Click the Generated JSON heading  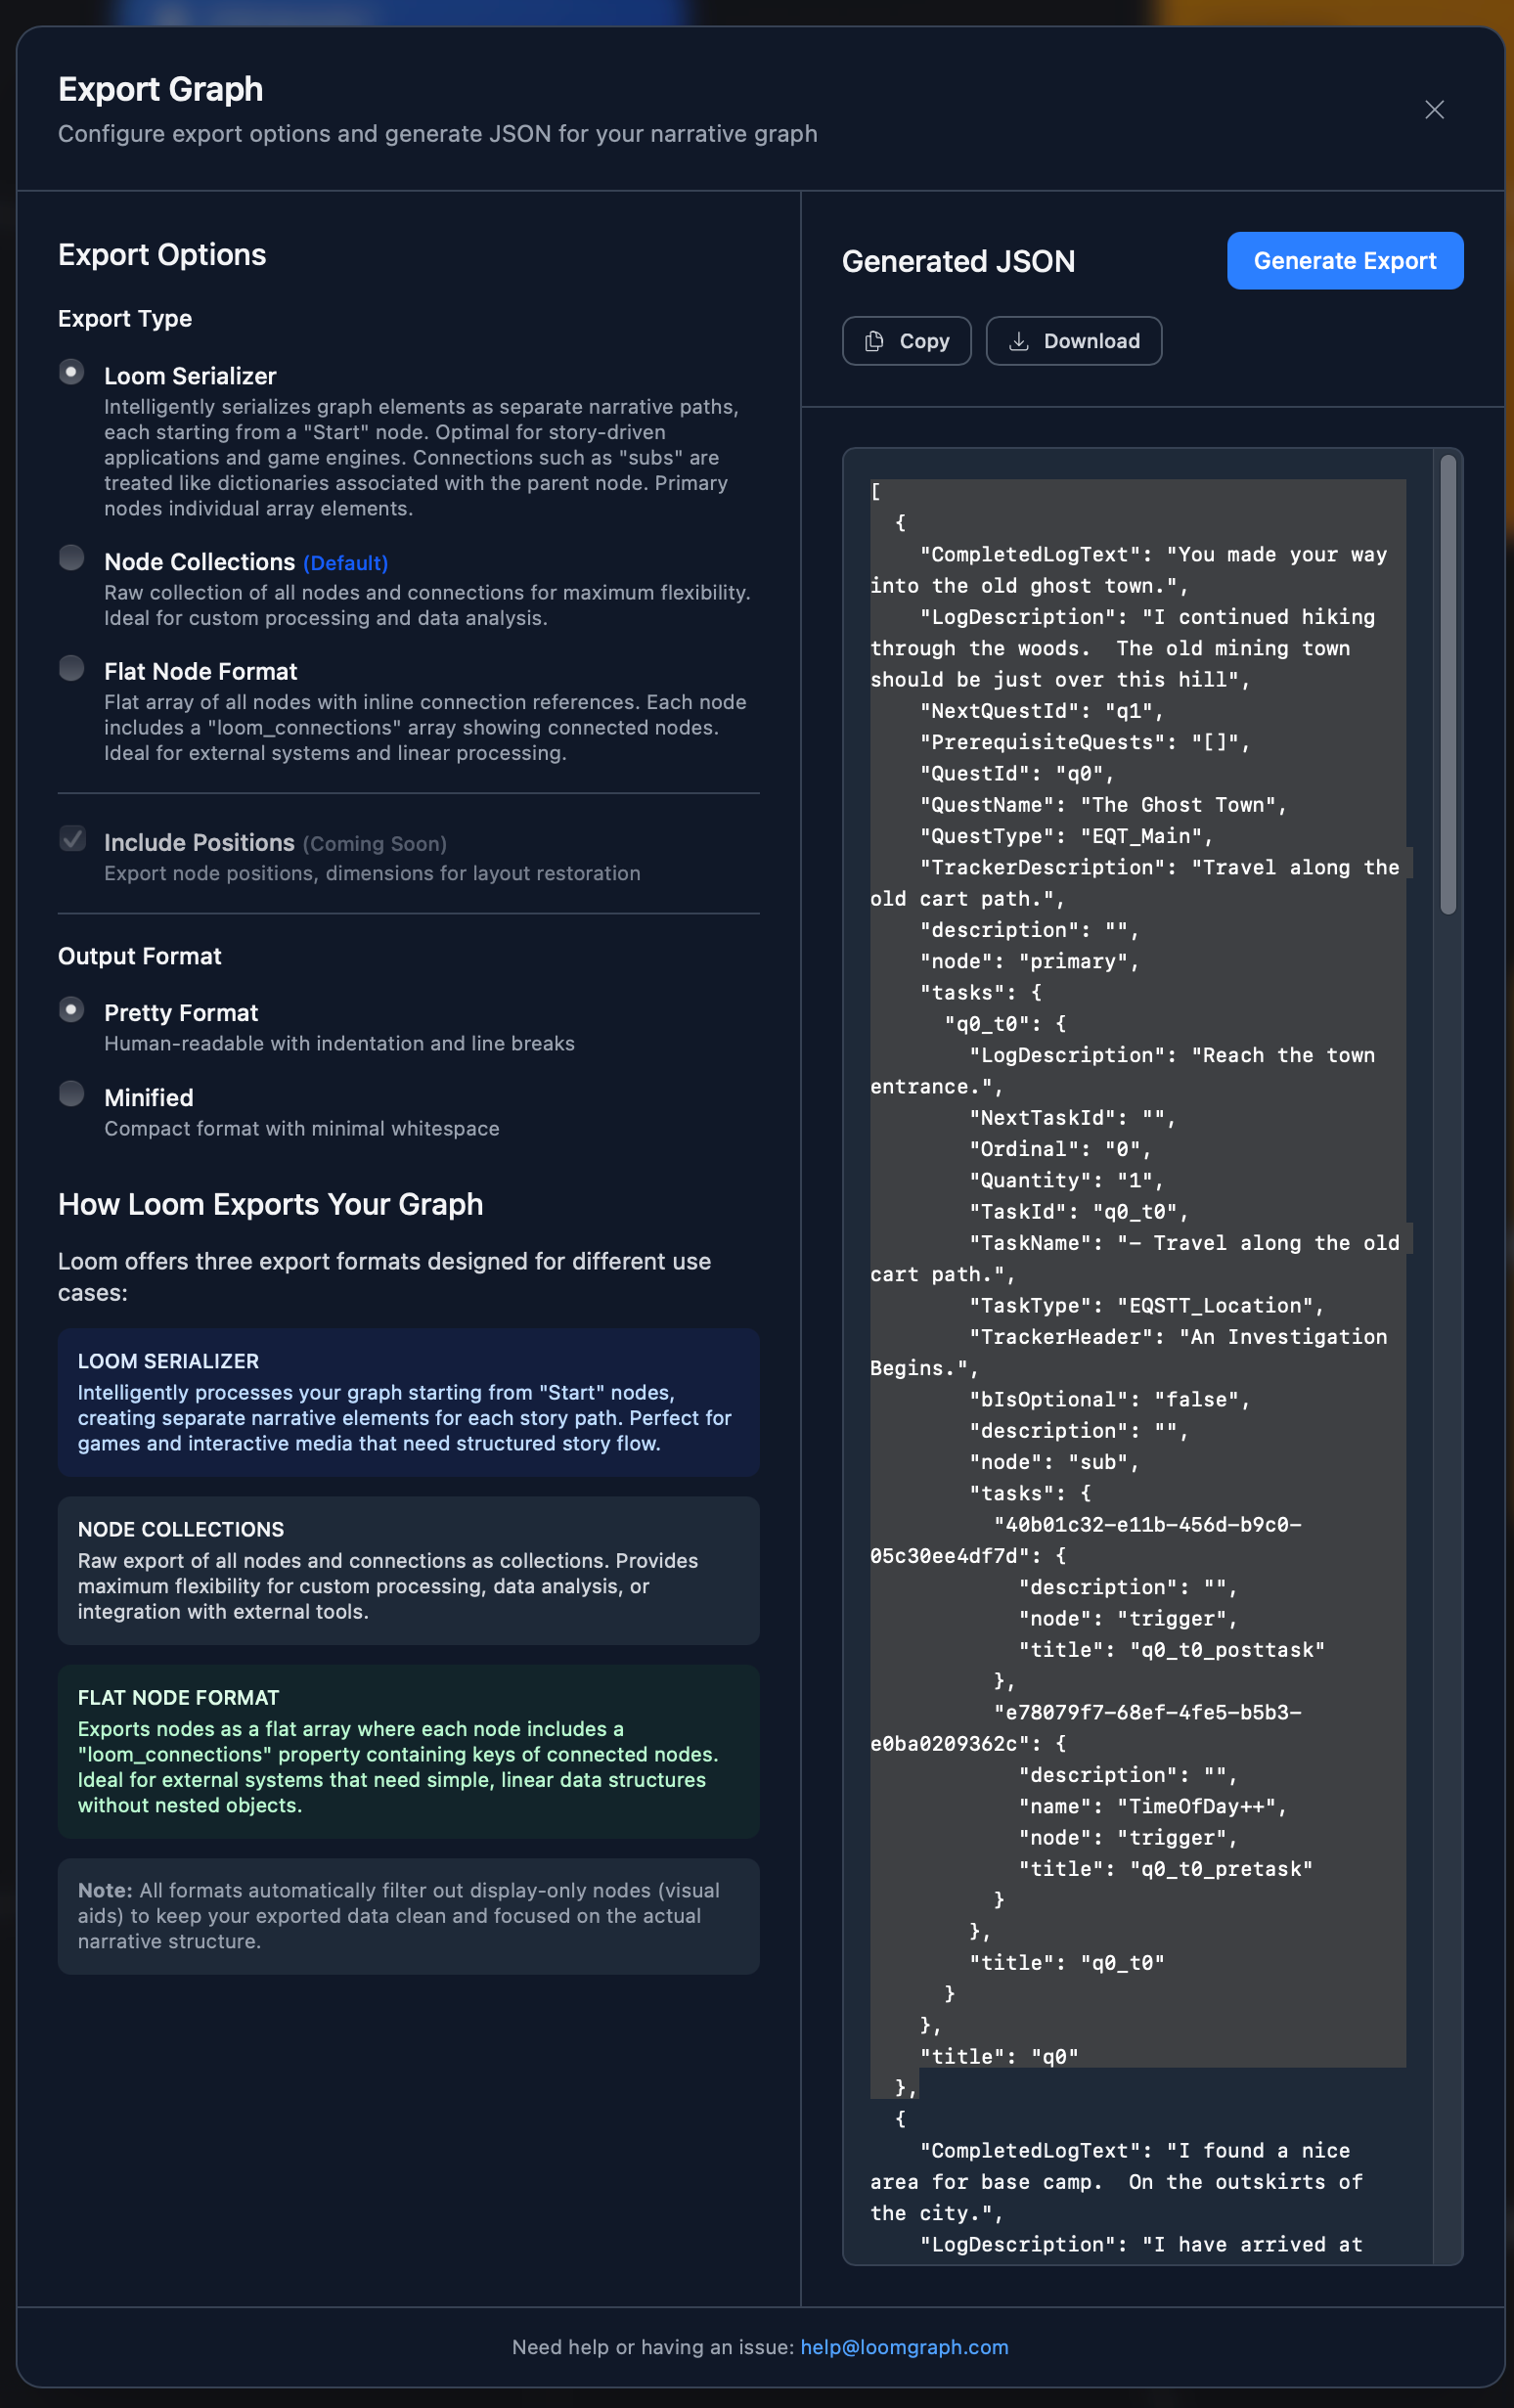[958, 261]
